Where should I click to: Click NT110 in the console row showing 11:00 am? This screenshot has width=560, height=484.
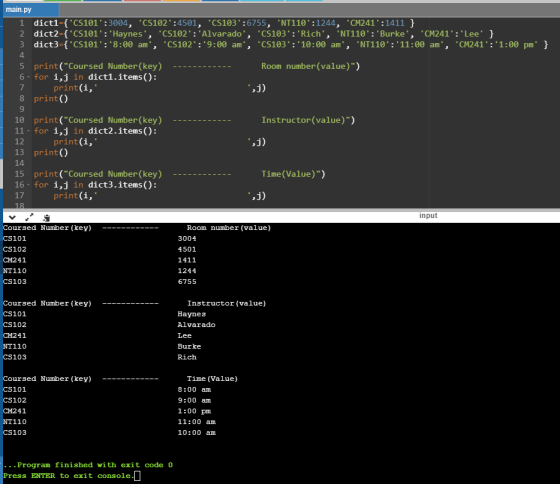pos(15,422)
